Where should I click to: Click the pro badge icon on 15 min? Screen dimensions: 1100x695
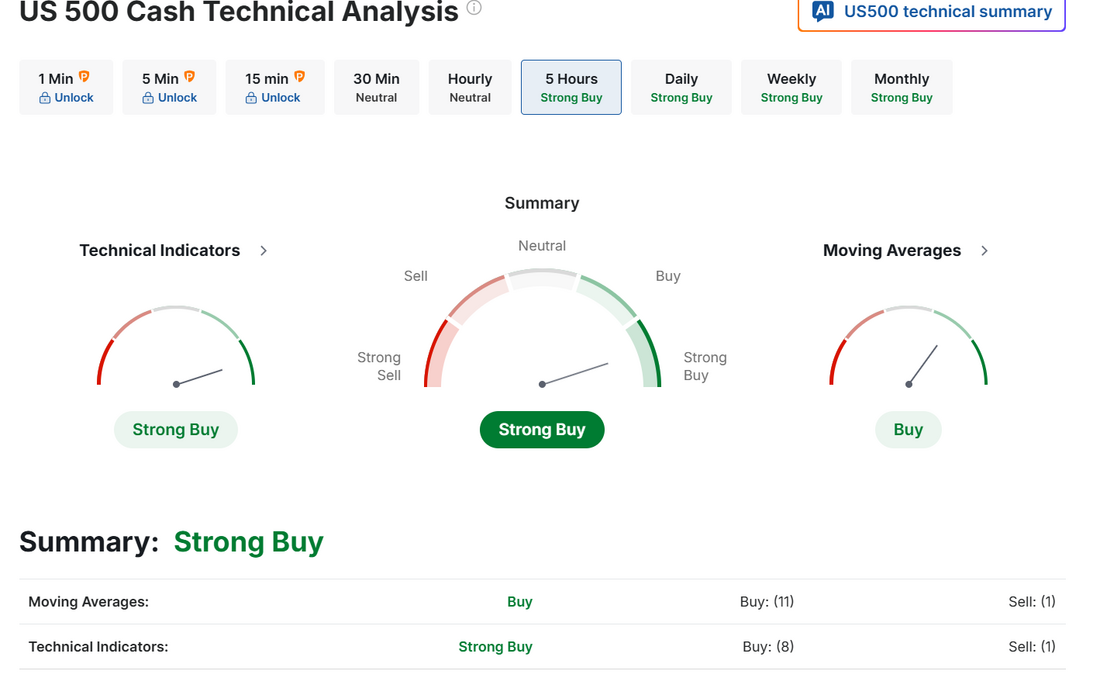(x=300, y=76)
